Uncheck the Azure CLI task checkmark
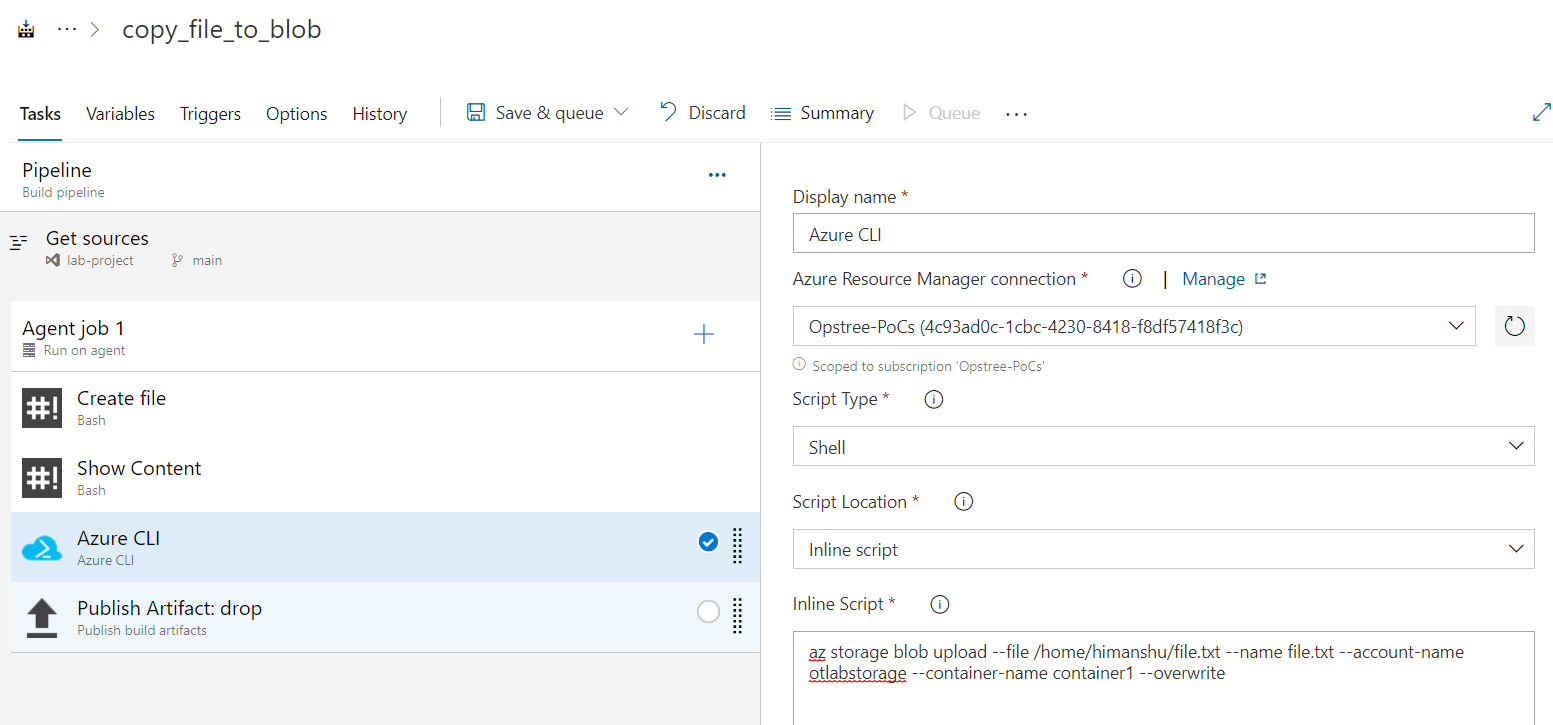This screenshot has width=1553, height=725. 708,542
